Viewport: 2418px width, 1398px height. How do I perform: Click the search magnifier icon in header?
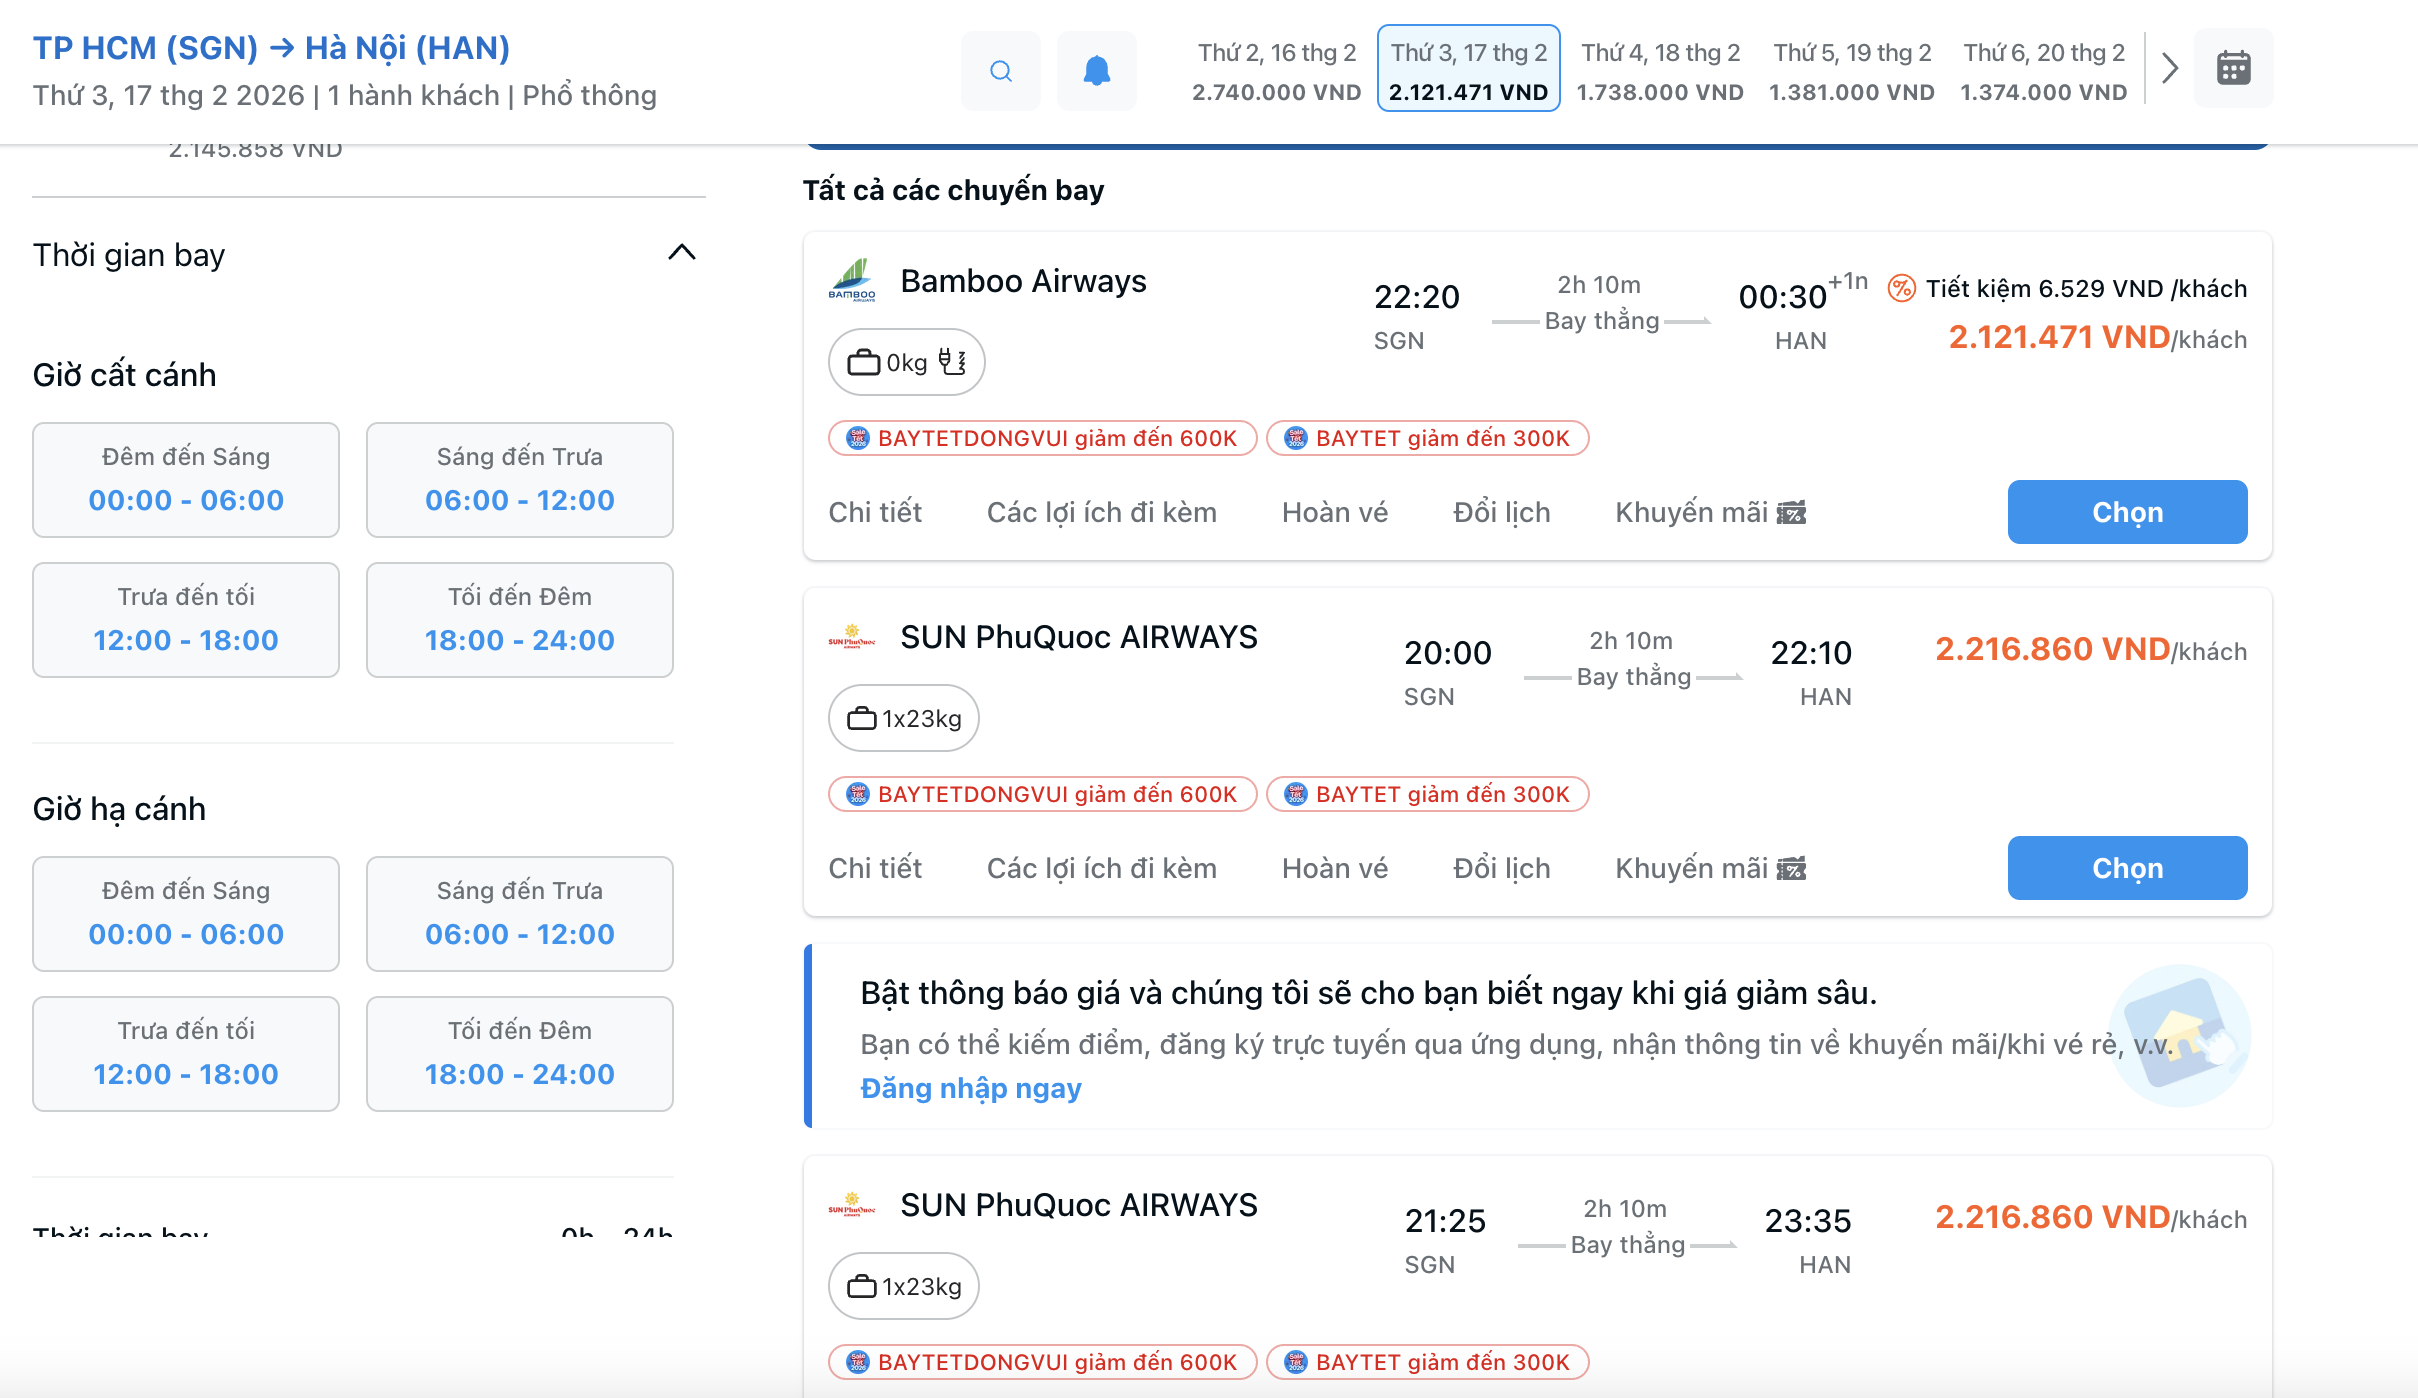pos(1000,71)
